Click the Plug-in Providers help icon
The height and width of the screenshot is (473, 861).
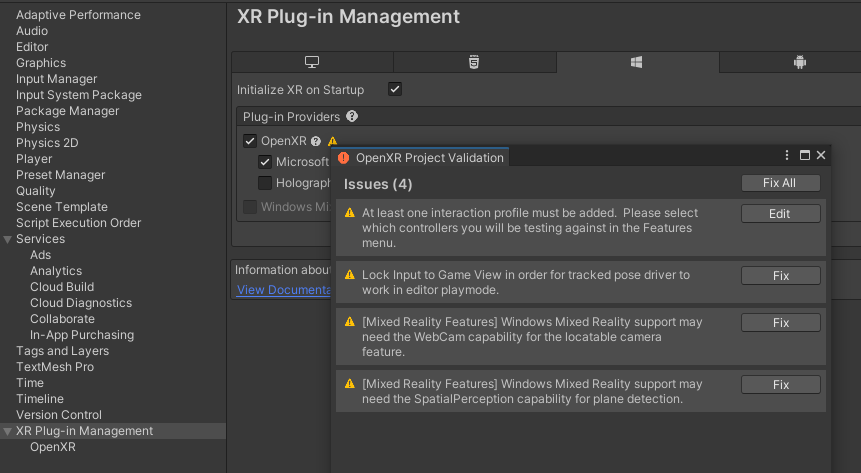352,116
